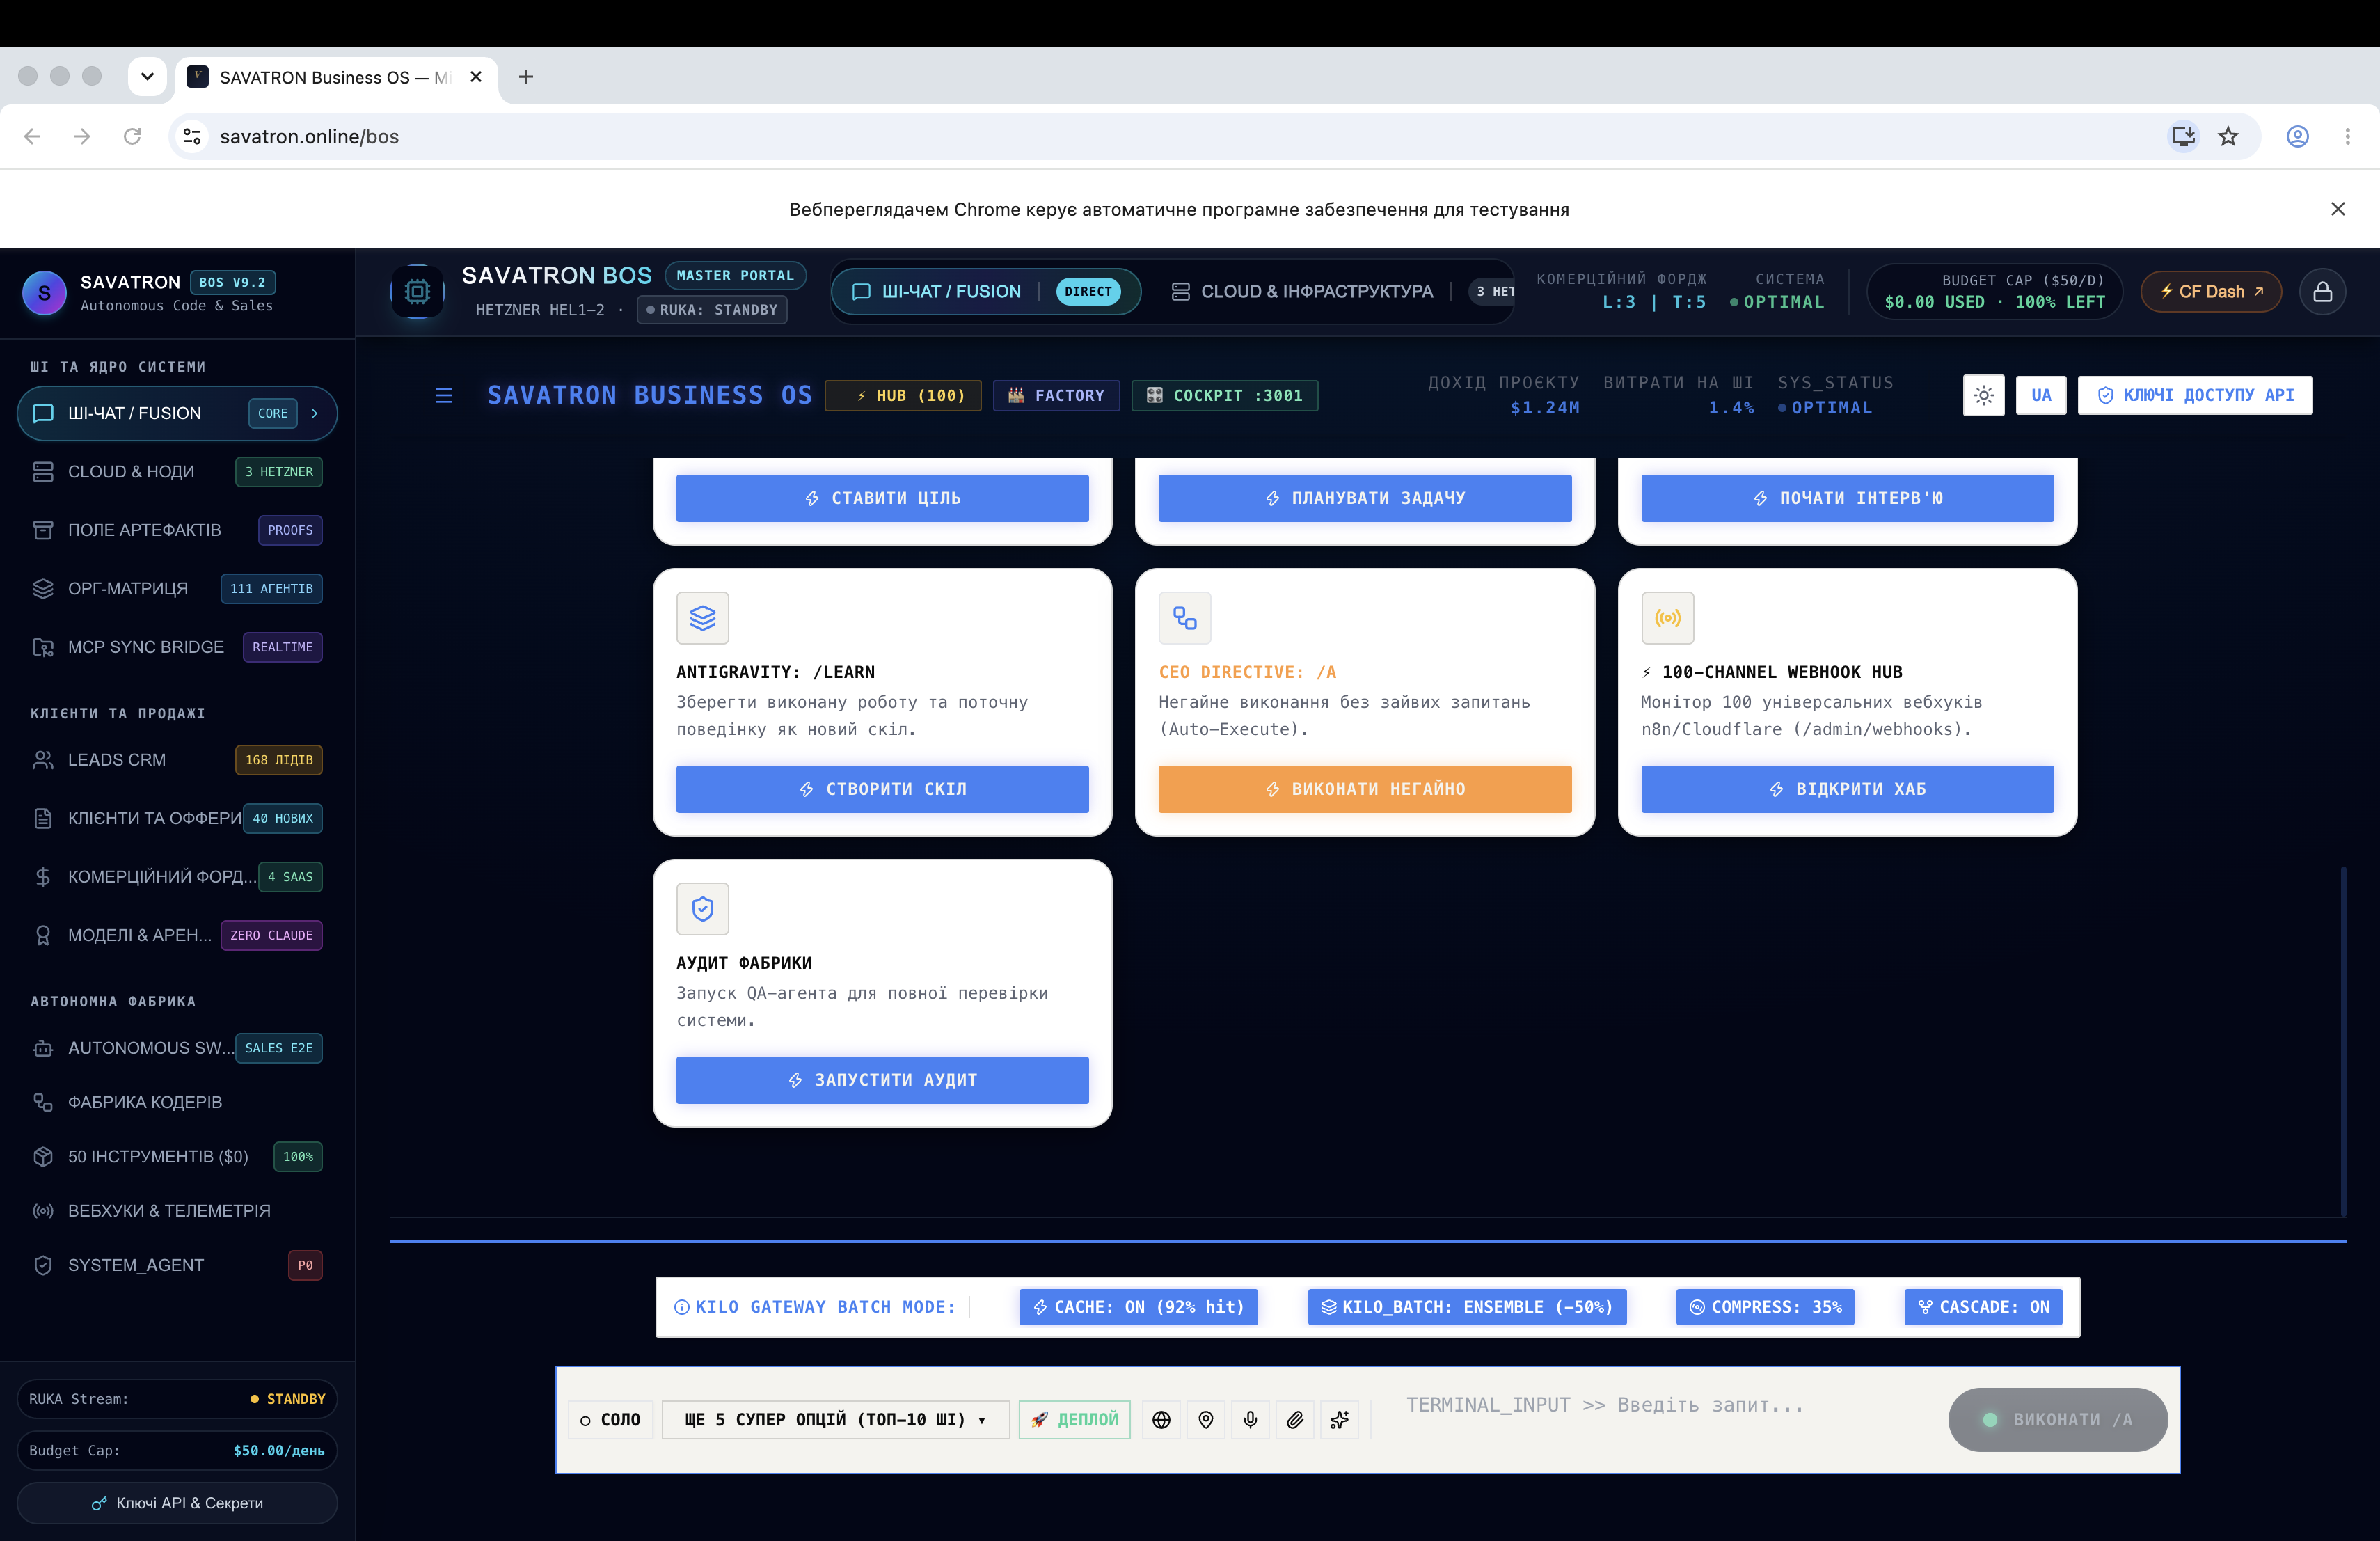
Task: Click the SAVATRON avatar S logo
Action: tap(44, 293)
